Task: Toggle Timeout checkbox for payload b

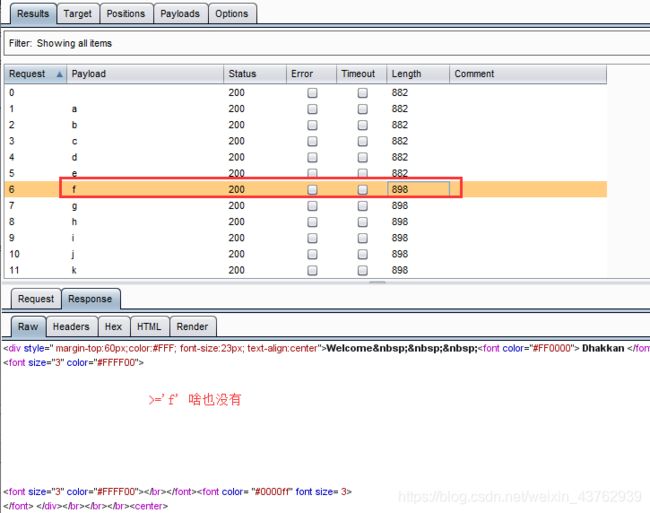Action: [362, 125]
